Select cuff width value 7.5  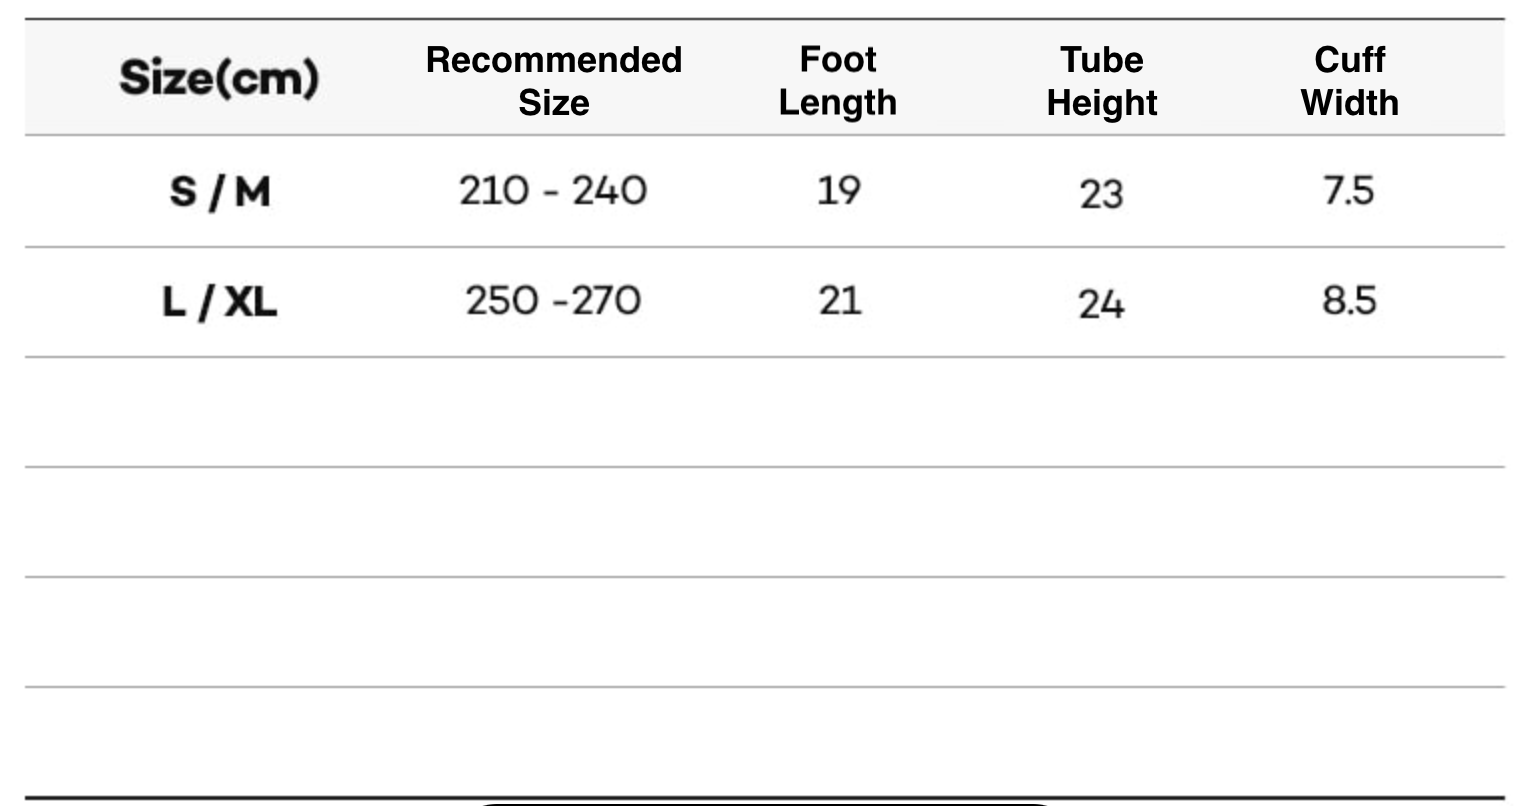tap(1349, 191)
